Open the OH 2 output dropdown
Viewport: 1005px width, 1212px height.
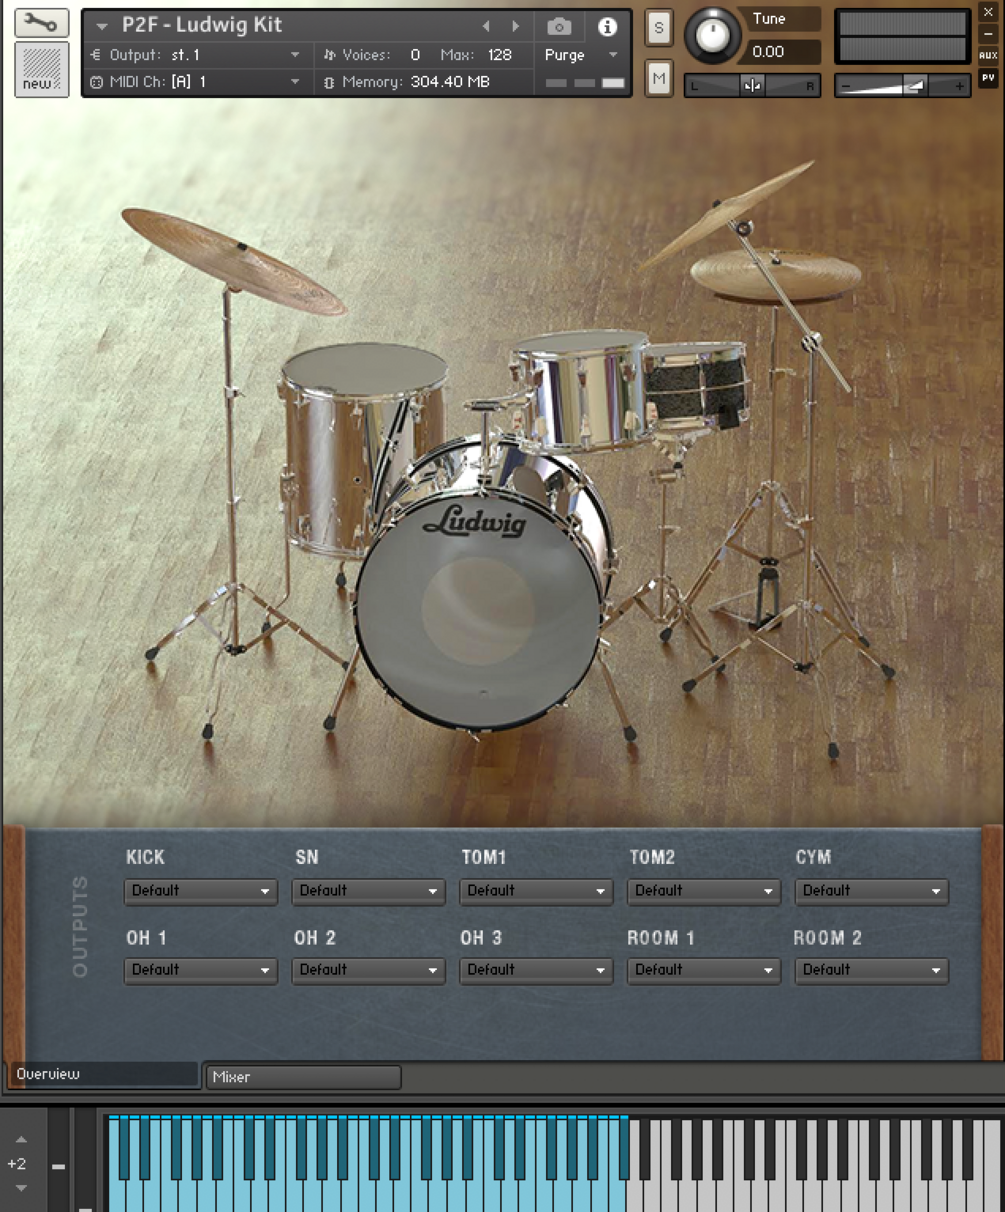point(368,970)
